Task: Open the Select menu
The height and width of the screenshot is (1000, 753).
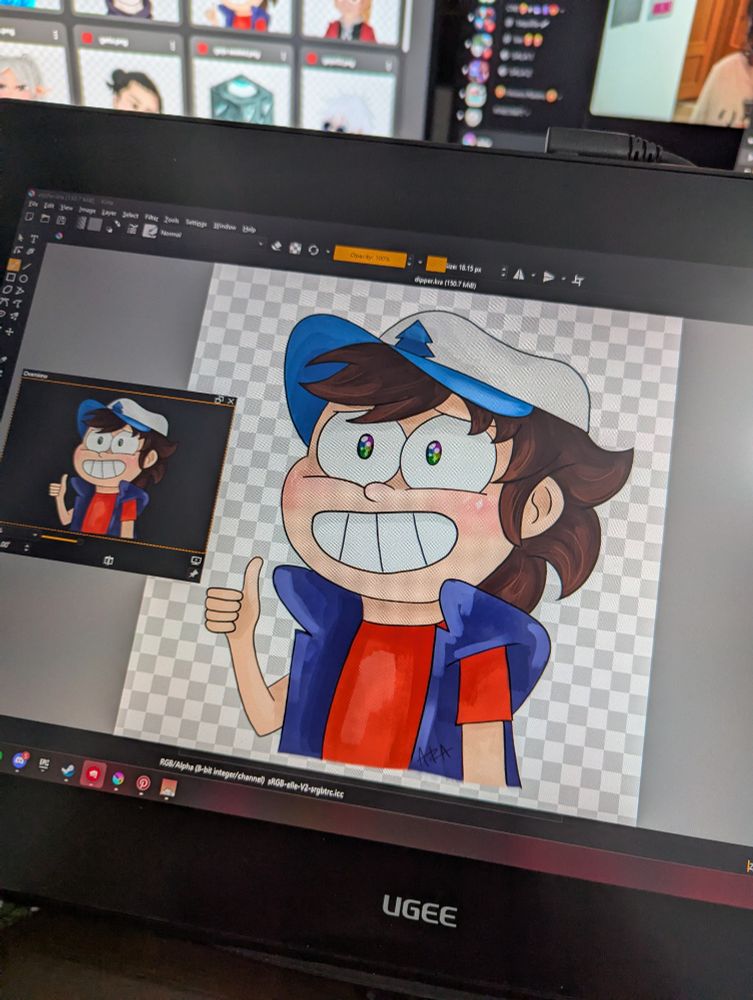Action: click(130, 216)
